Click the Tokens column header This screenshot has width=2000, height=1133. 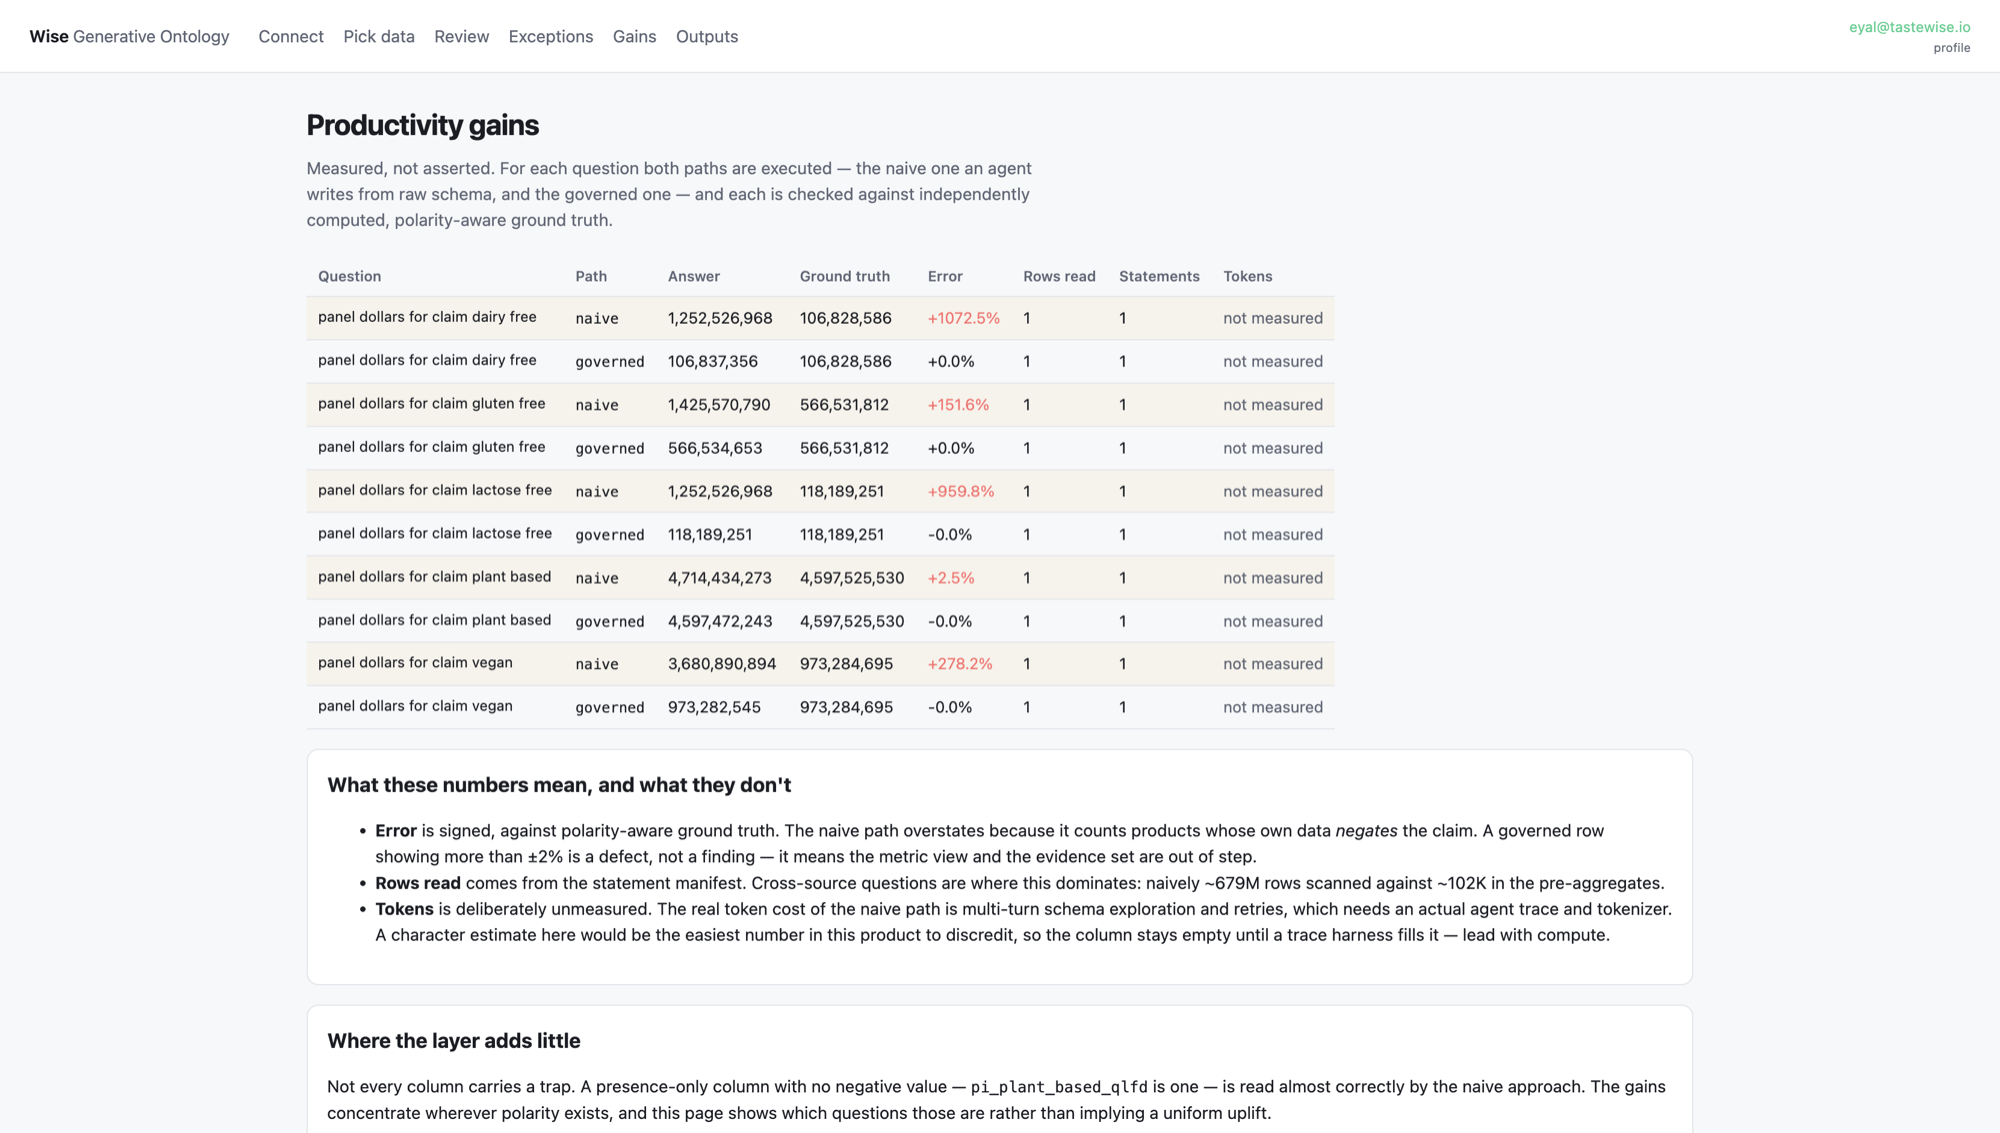coord(1247,276)
